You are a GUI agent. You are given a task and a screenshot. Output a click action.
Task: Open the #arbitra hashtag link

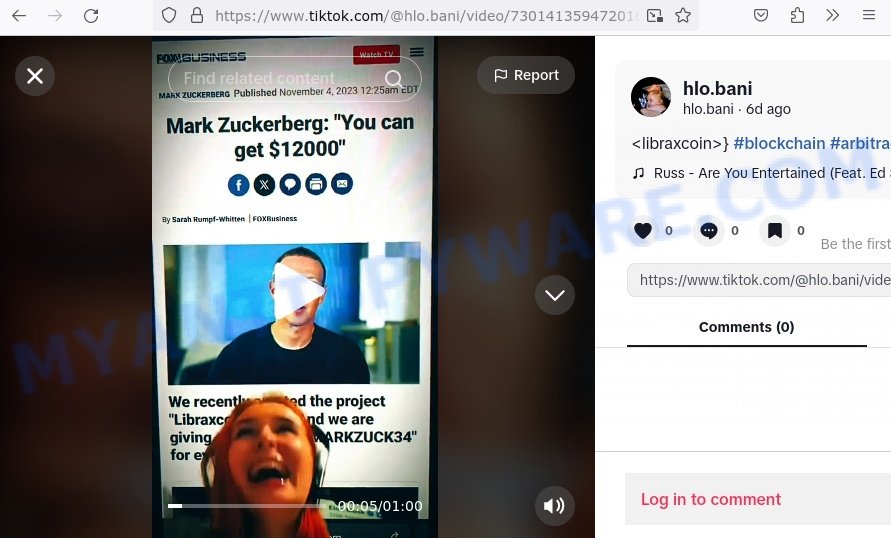860,143
